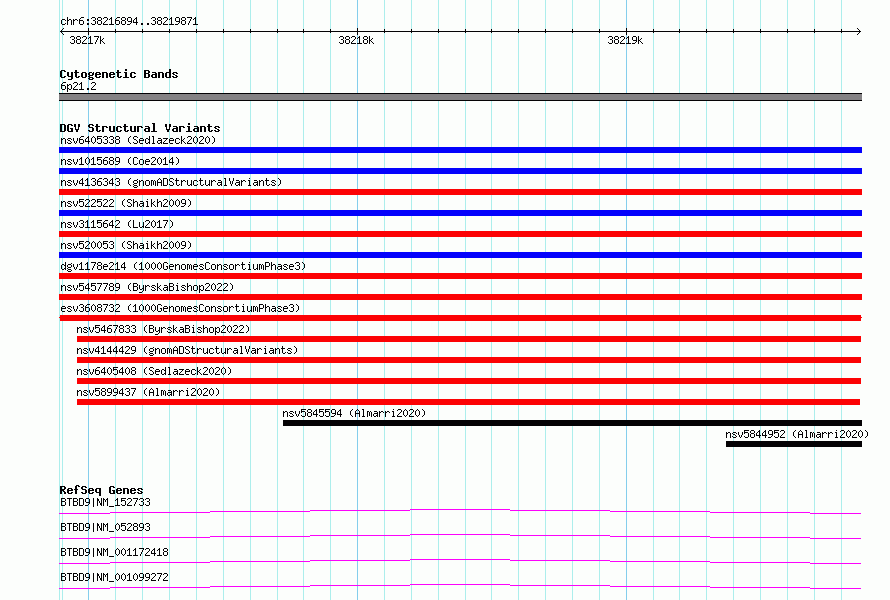
Task: Open the DGV Structural Variants track title
Action: pyautogui.click(x=140, y=128)
